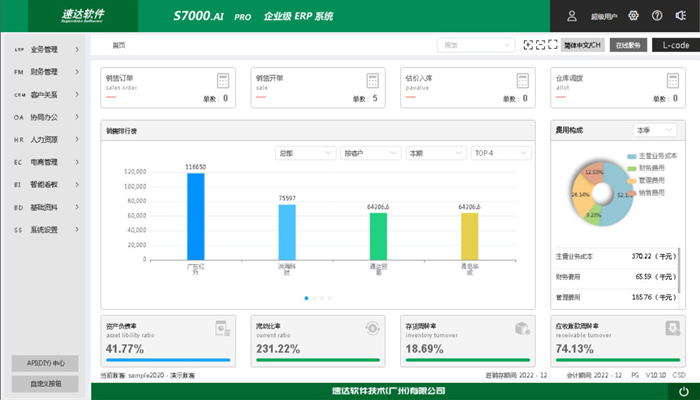Toggle 财务费用 legend item in pie chart
The image size is (700, 400).
point(646,169)
